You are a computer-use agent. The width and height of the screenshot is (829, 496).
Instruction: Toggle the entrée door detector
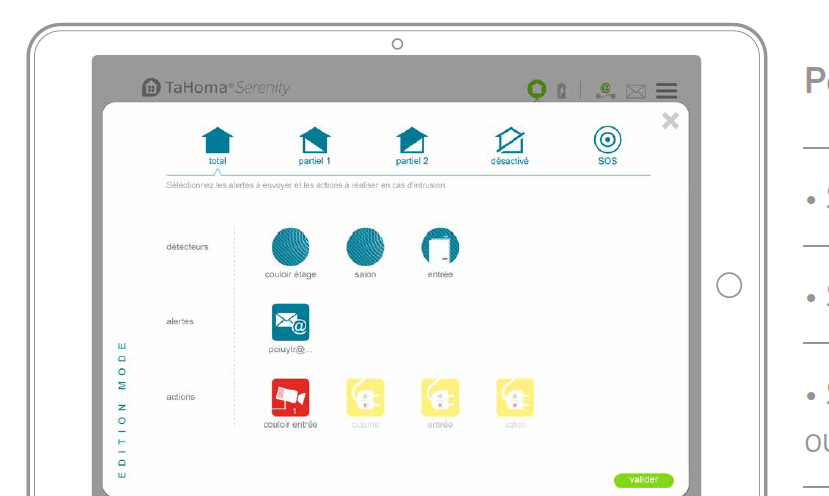[440, 247]
